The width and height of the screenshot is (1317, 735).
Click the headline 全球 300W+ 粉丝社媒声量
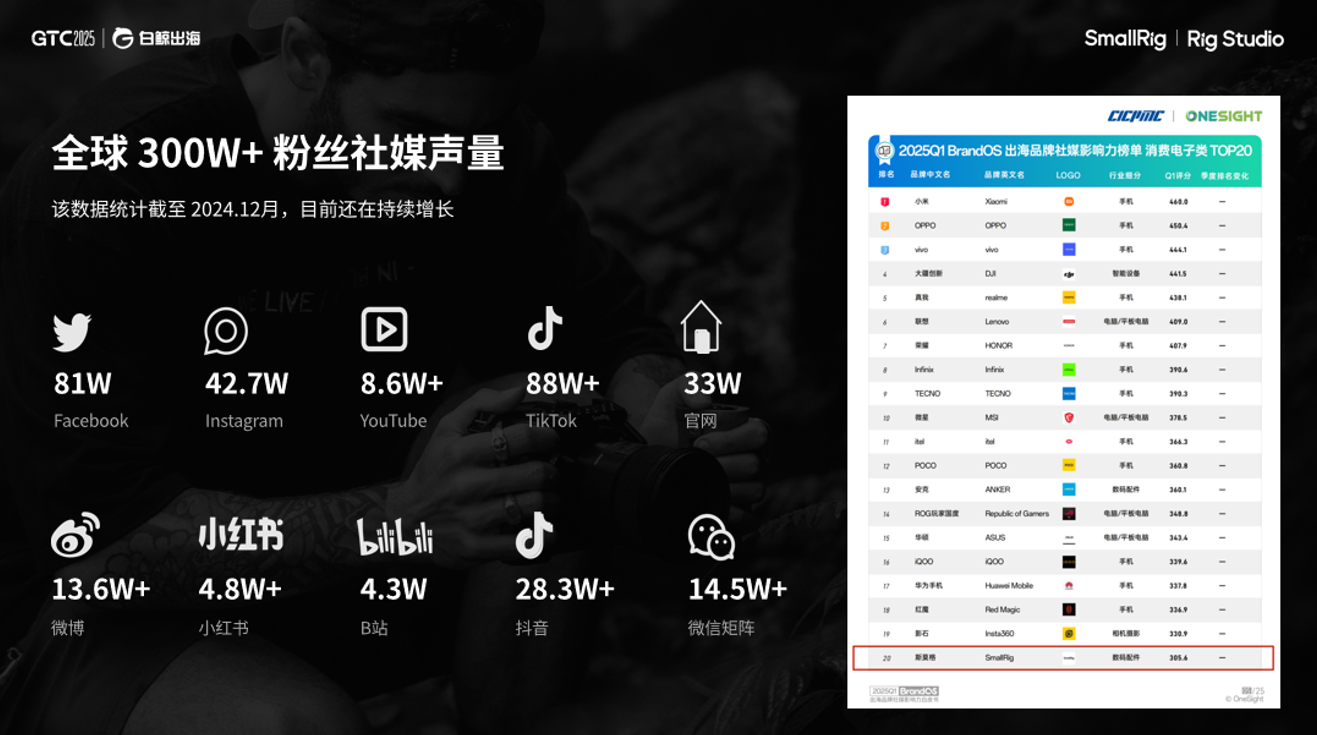(x=278, y=153)
